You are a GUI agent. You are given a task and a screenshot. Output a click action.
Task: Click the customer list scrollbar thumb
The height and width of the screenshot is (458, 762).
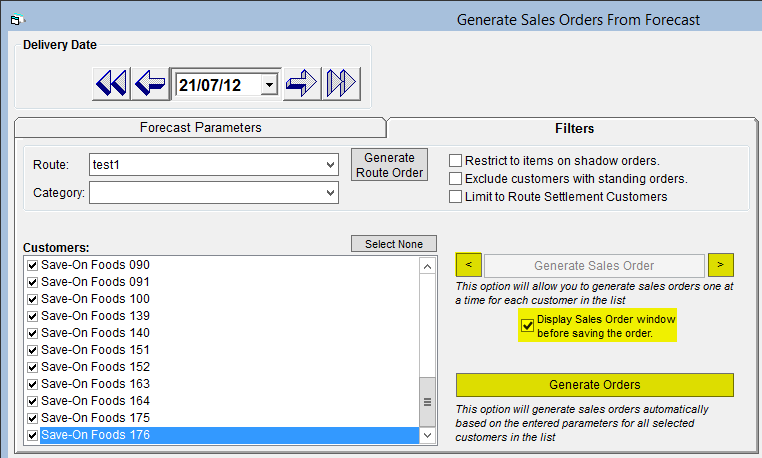coord(427,402)
